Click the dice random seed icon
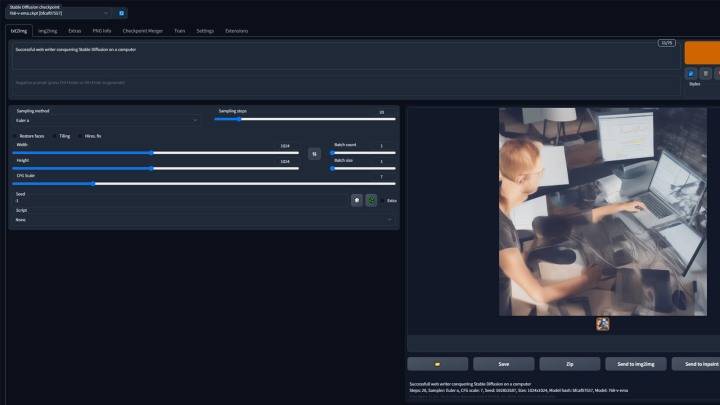This screenshot has width=720, height=405. [x=356, y=200]
